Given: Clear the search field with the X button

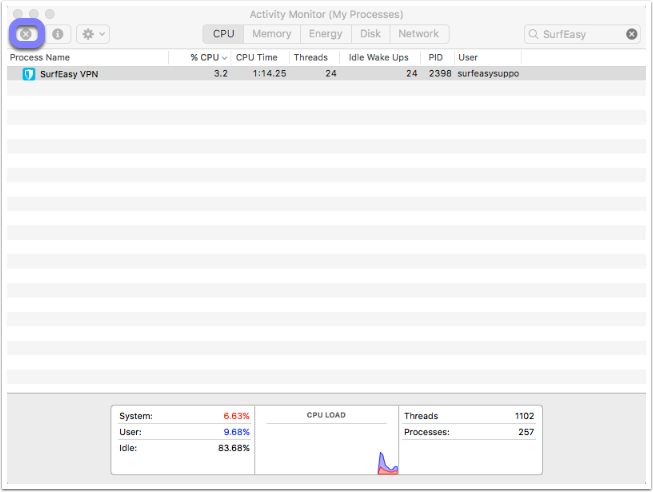Looking at the screenshot, I should [x=631, y=34].
